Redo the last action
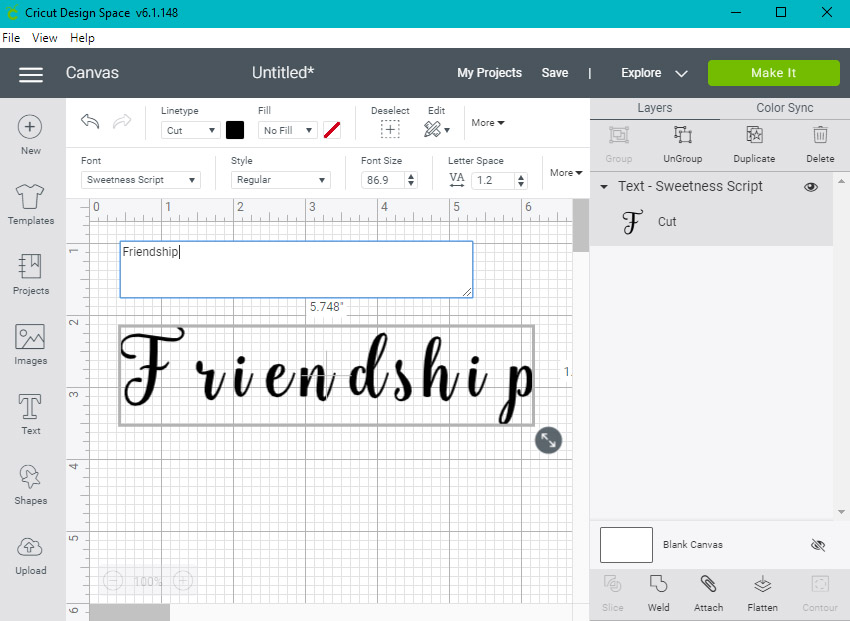This screenshot has width=850, height=621. (x=122, y=121)
